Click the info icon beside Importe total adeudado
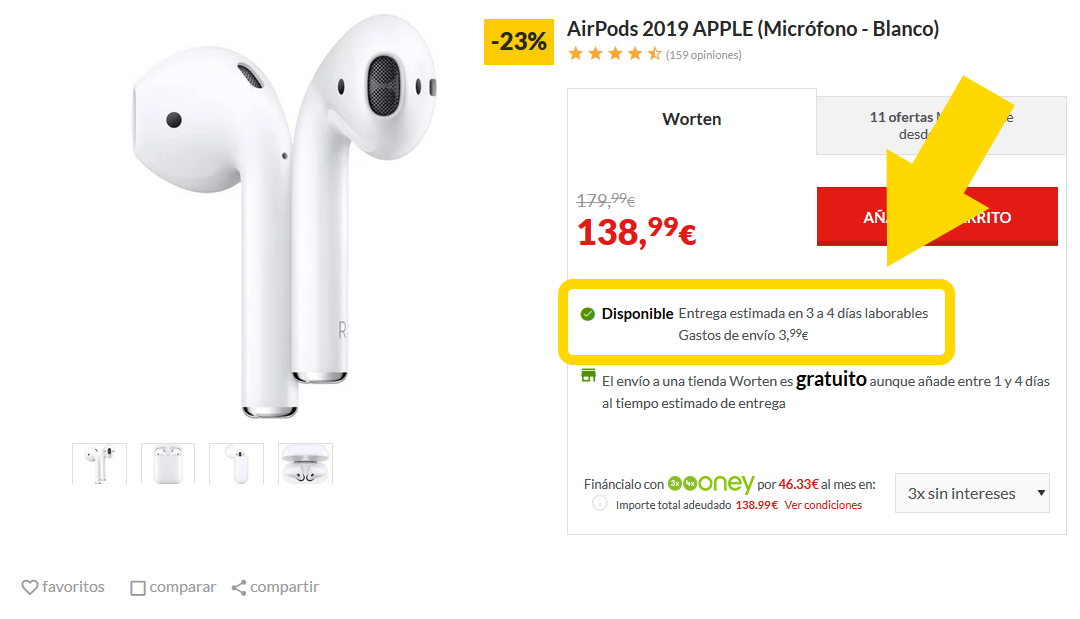This screenshot has width=1080, height=619. (600, 503)
